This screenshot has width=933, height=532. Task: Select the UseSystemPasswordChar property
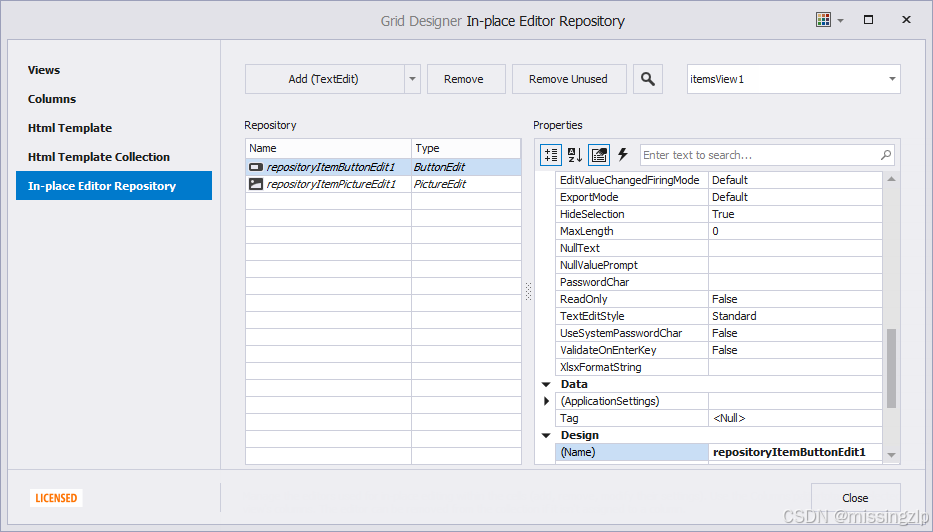click(x=632, y=333)
